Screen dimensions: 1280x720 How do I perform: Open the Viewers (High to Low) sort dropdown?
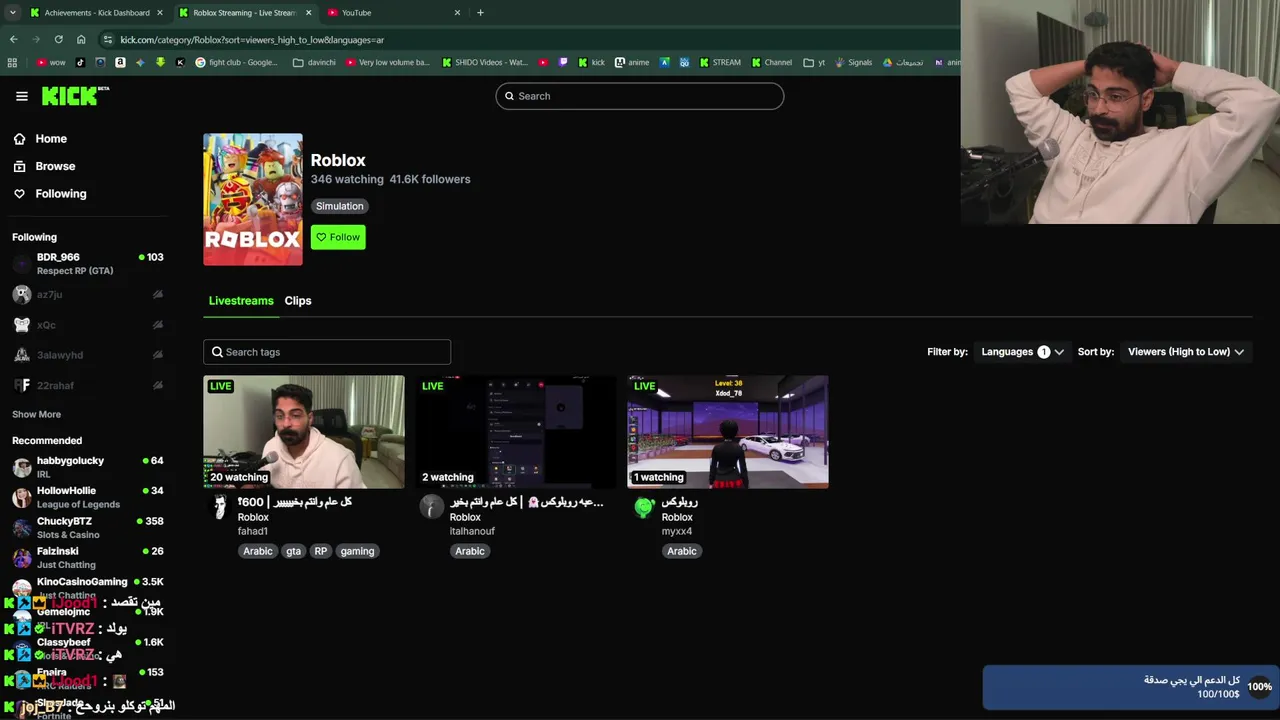pyautogui.click(x=1186, y=352)
